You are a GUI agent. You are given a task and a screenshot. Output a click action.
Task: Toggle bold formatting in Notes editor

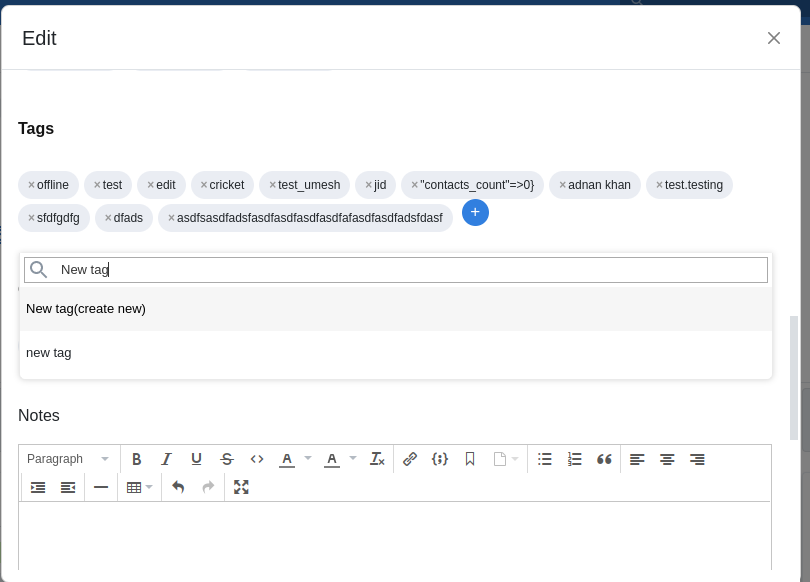pos(137,459)
